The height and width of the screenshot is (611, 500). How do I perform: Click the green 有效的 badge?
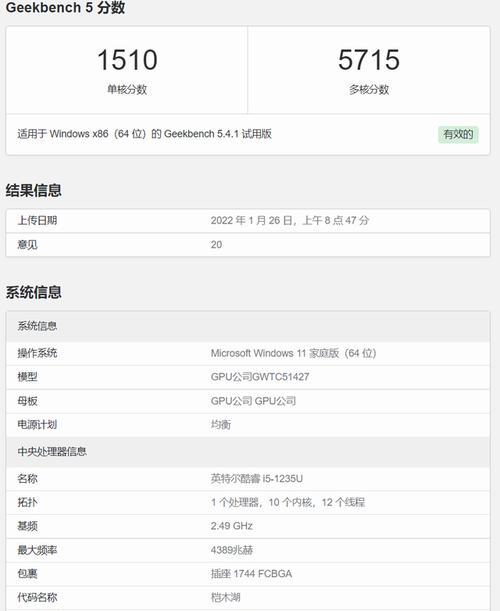(x=458, y=134)
